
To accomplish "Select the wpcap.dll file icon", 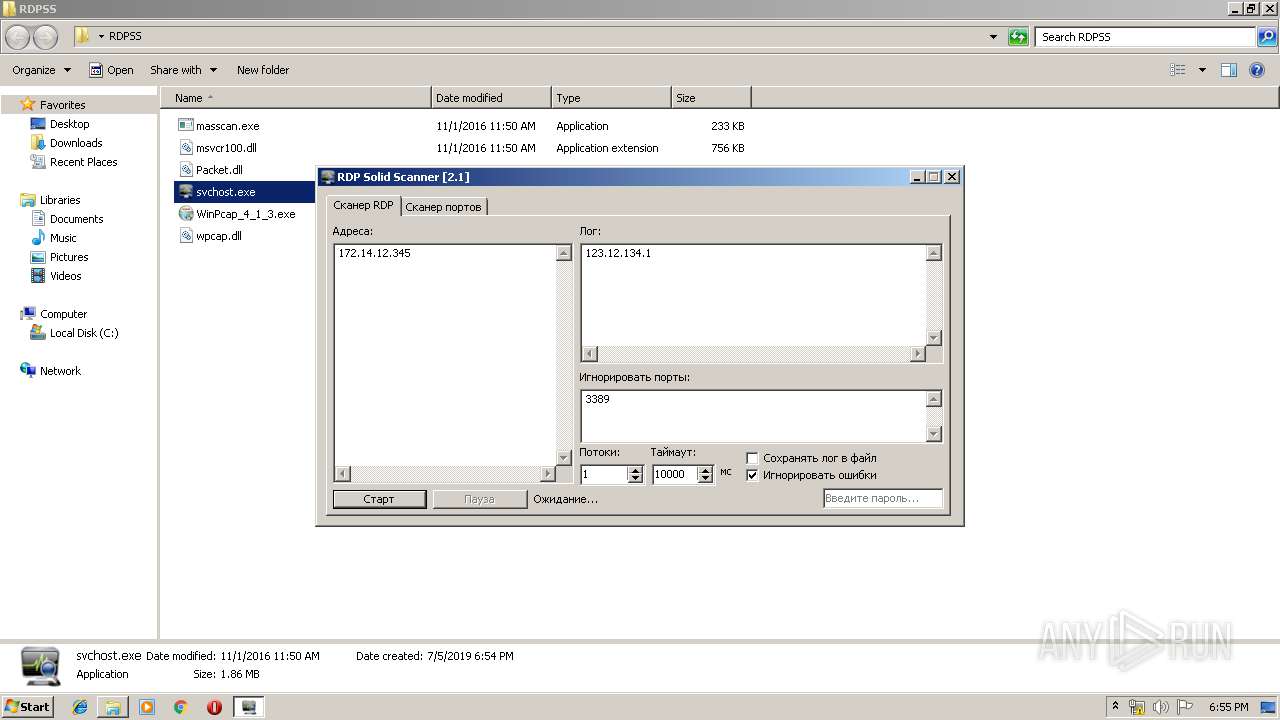I will (186, 236).
